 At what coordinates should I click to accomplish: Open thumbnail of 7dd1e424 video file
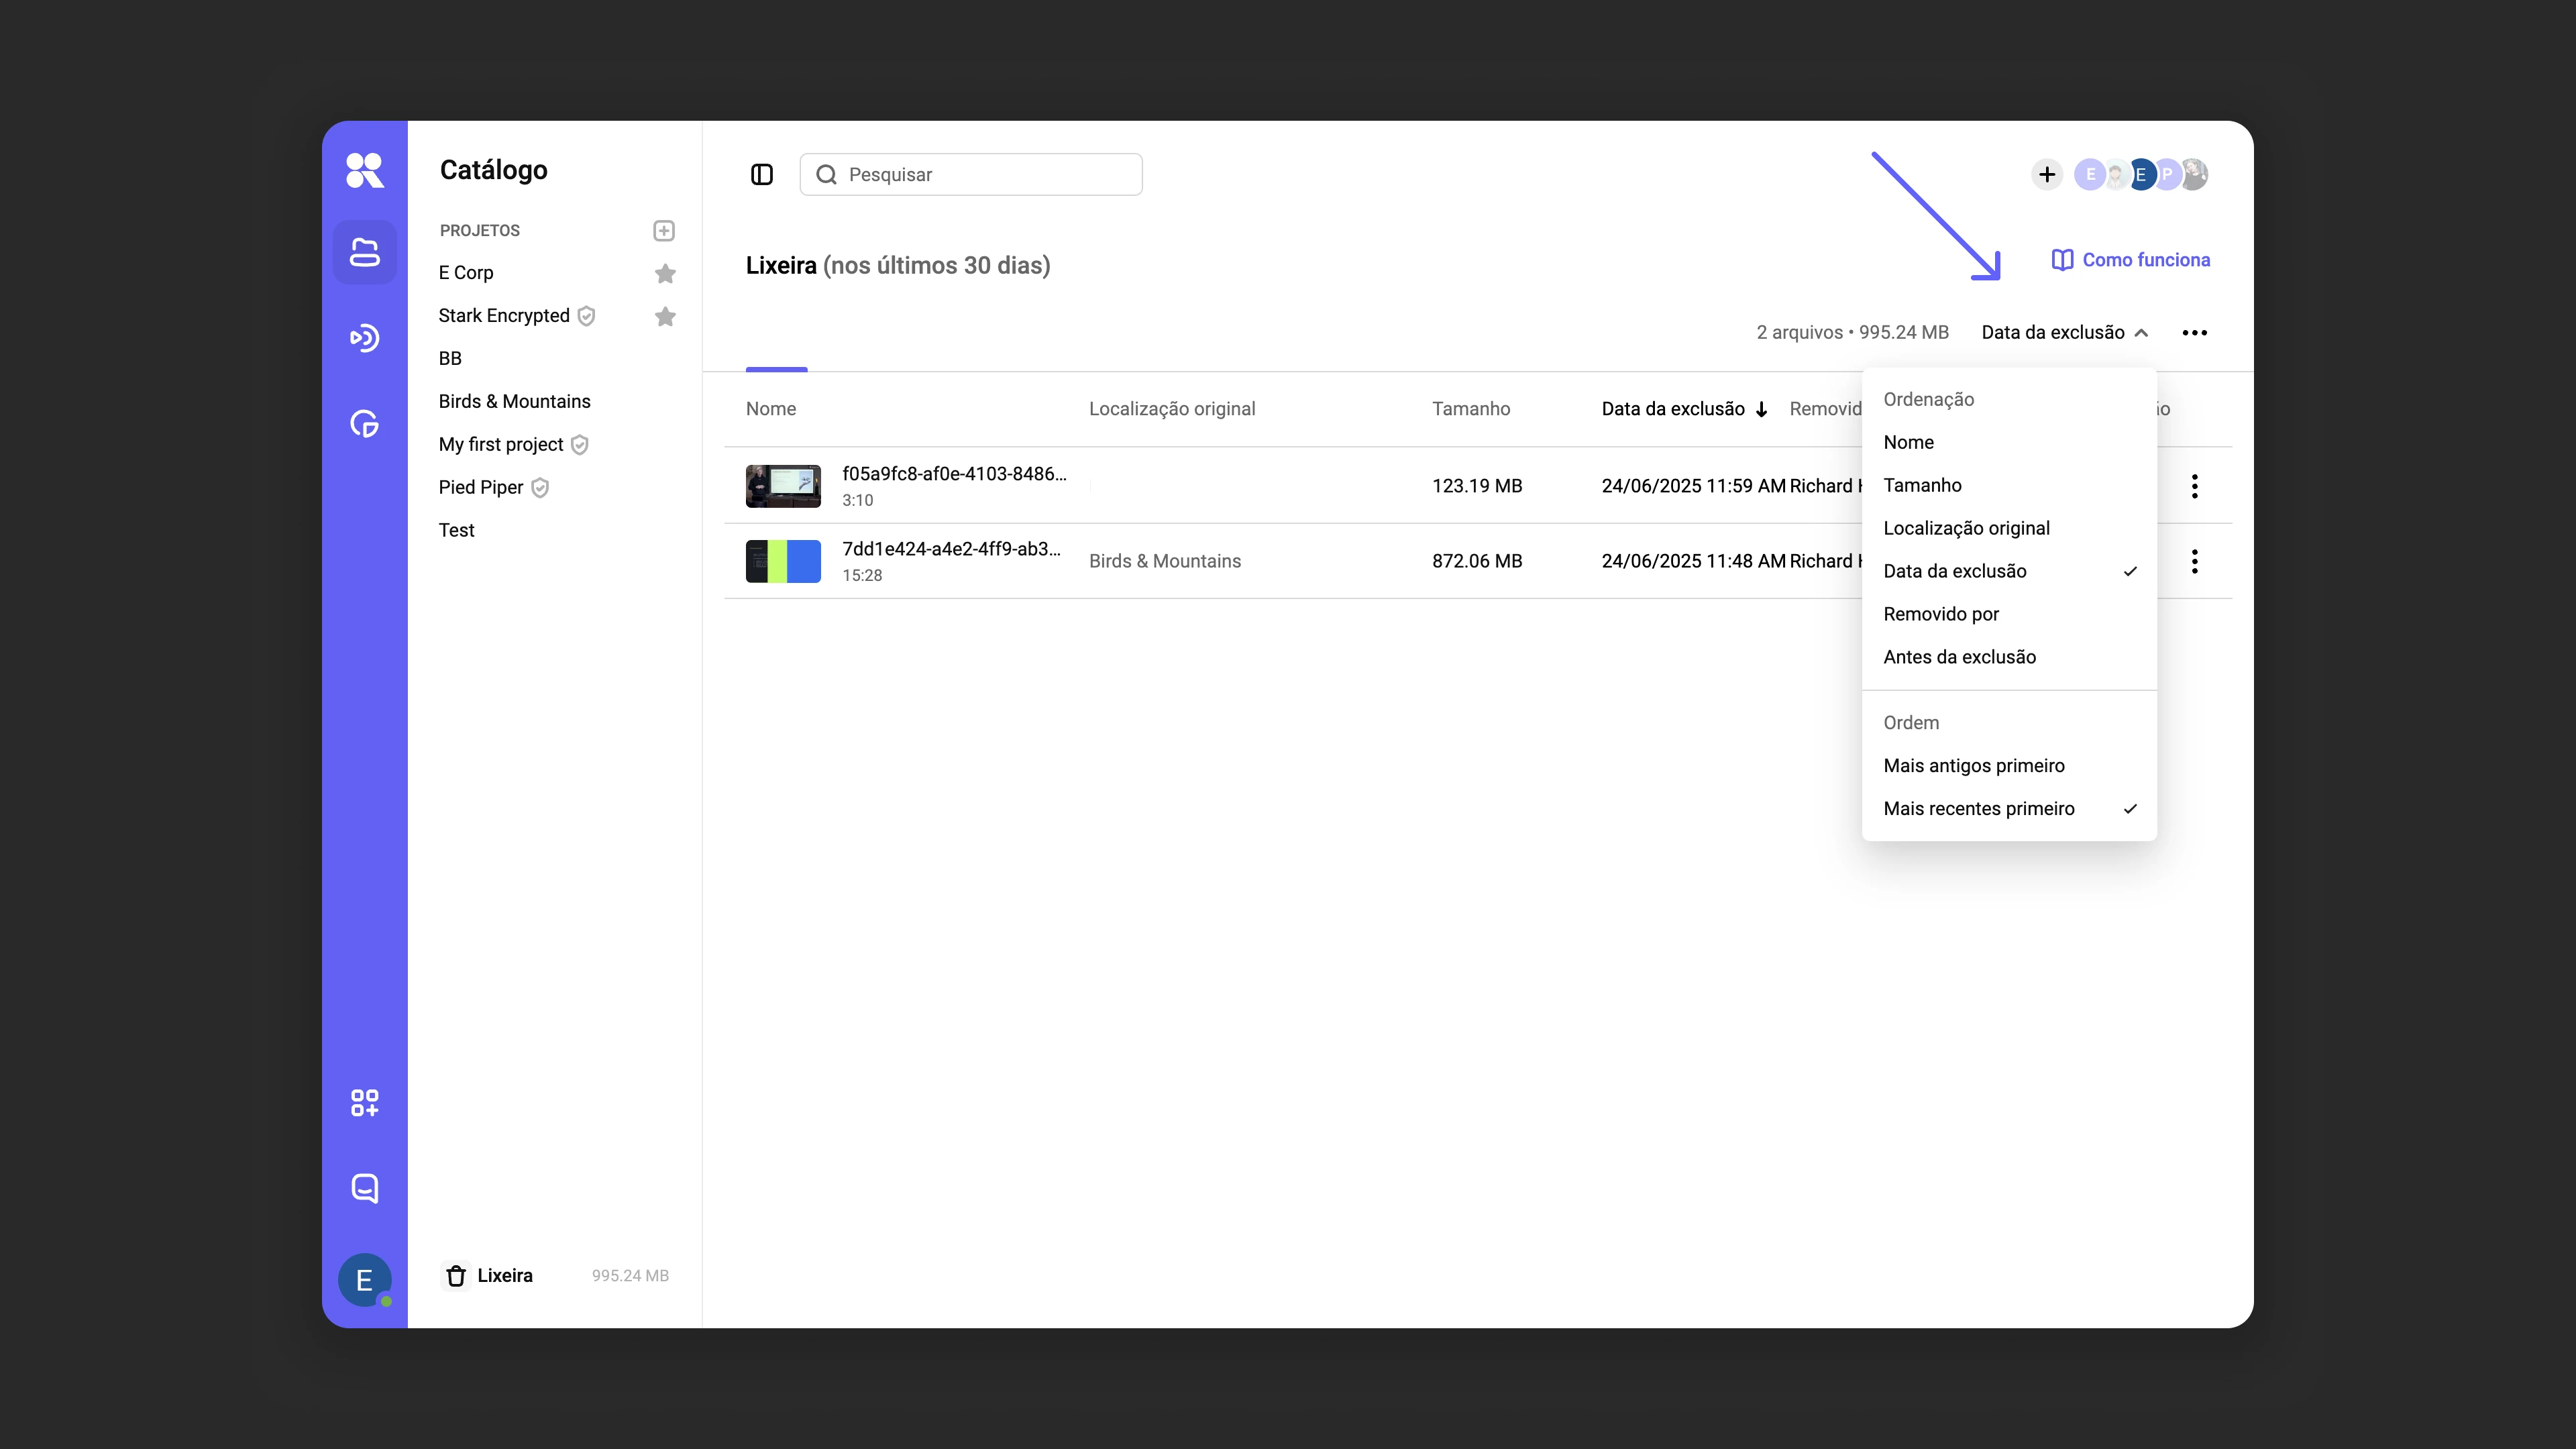click(783, 561)
